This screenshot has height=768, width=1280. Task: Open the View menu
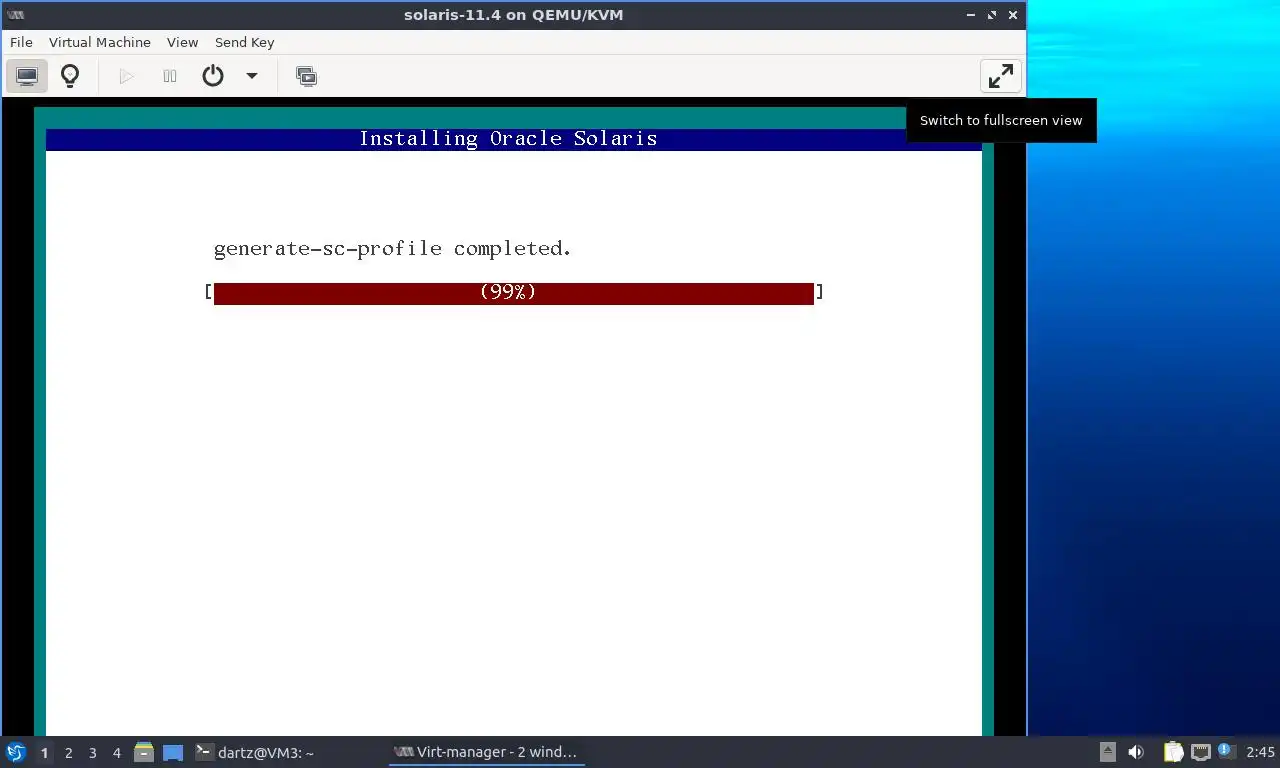coord(182,42)
